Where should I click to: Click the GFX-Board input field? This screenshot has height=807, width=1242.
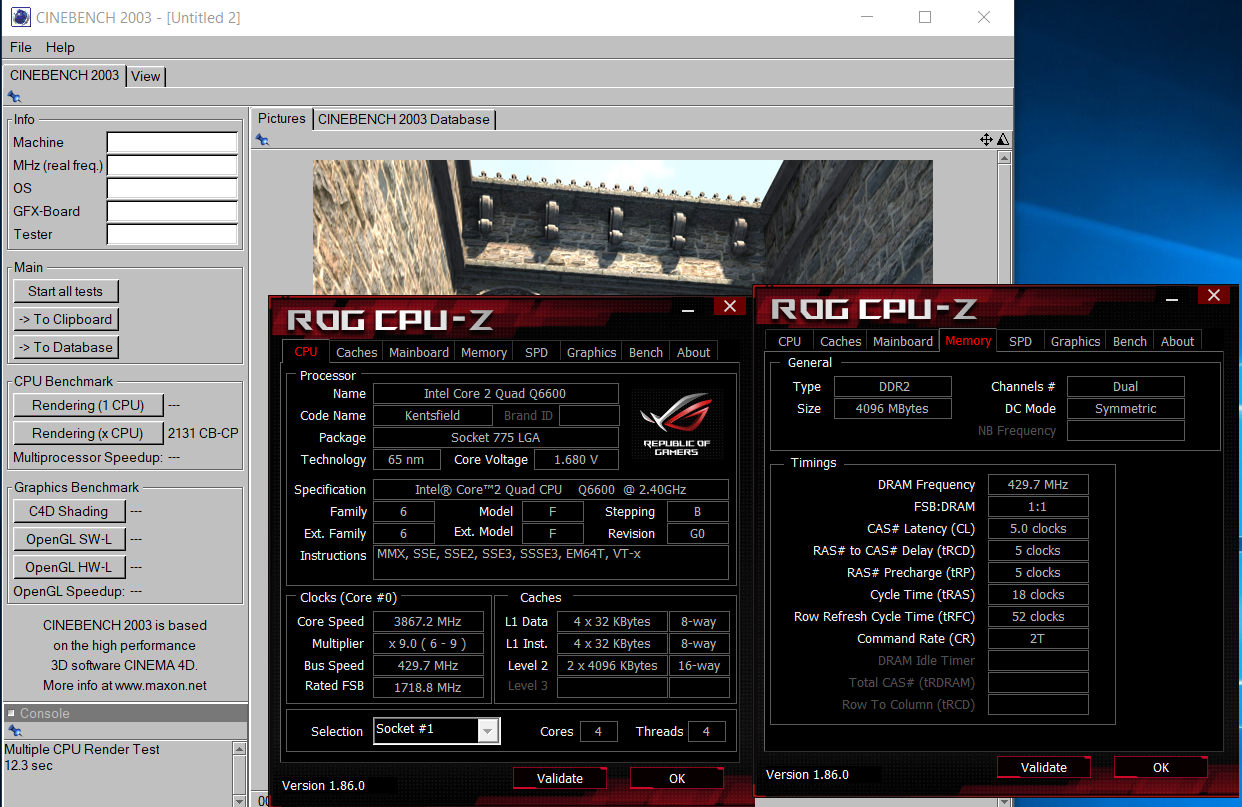pyautogui.click(x=172, y=211)
